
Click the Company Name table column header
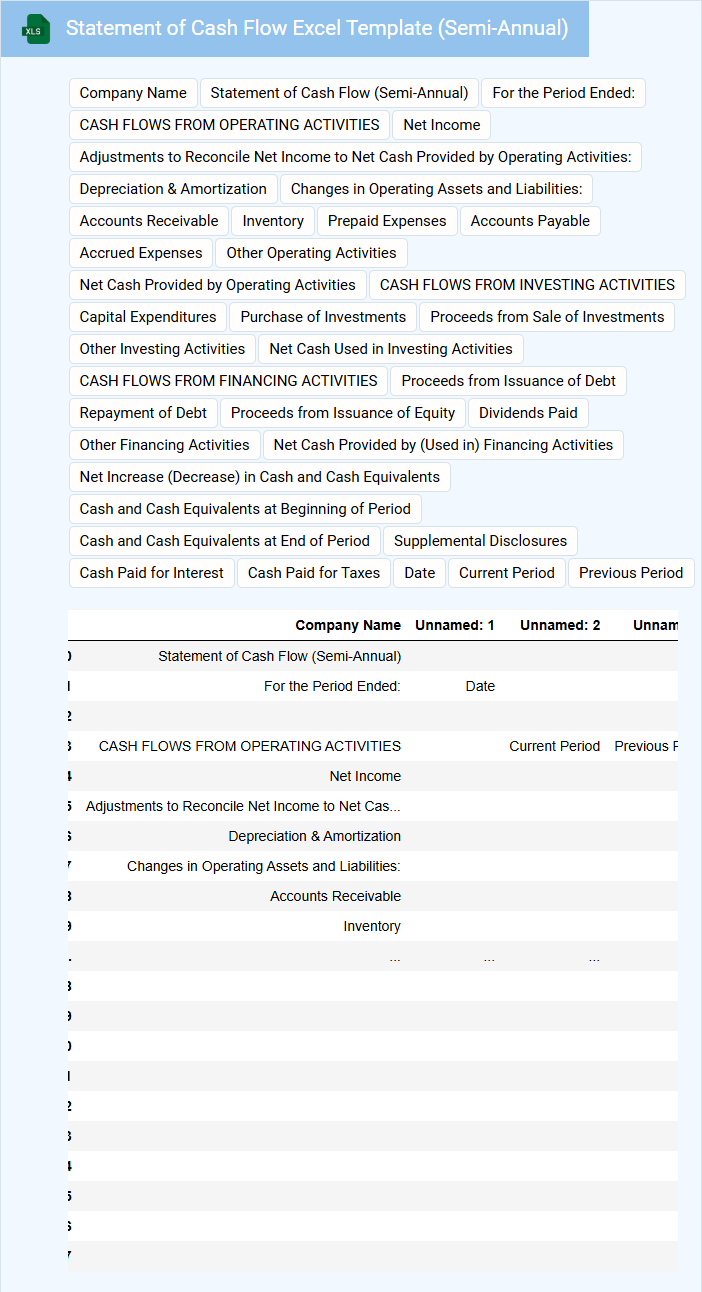click(x=348, y=625)
